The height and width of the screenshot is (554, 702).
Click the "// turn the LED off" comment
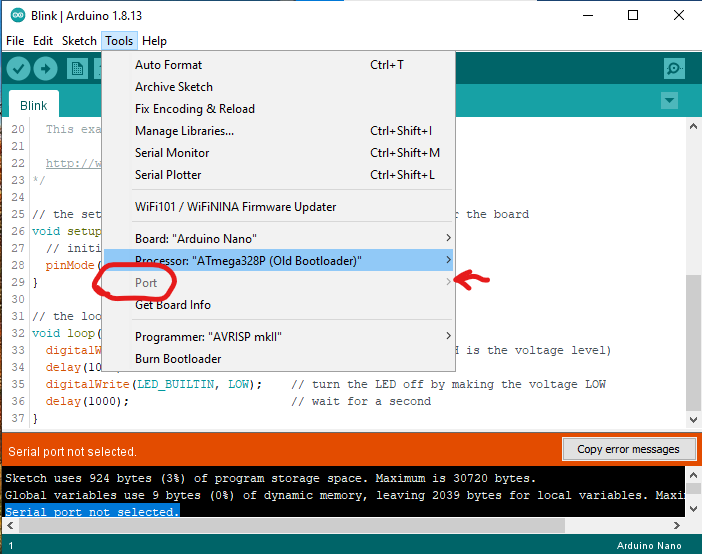pyautogui.click(x=448, y=384)
